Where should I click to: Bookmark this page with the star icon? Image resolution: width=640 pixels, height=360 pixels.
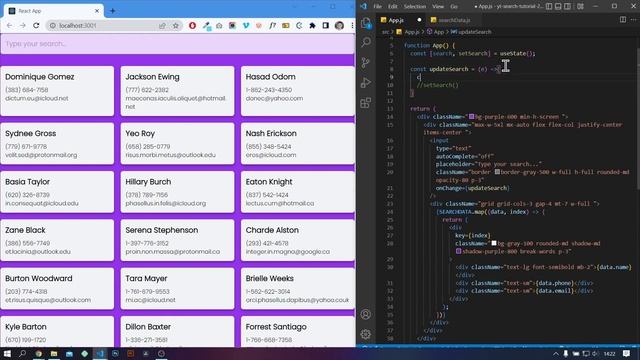[176, 25]
